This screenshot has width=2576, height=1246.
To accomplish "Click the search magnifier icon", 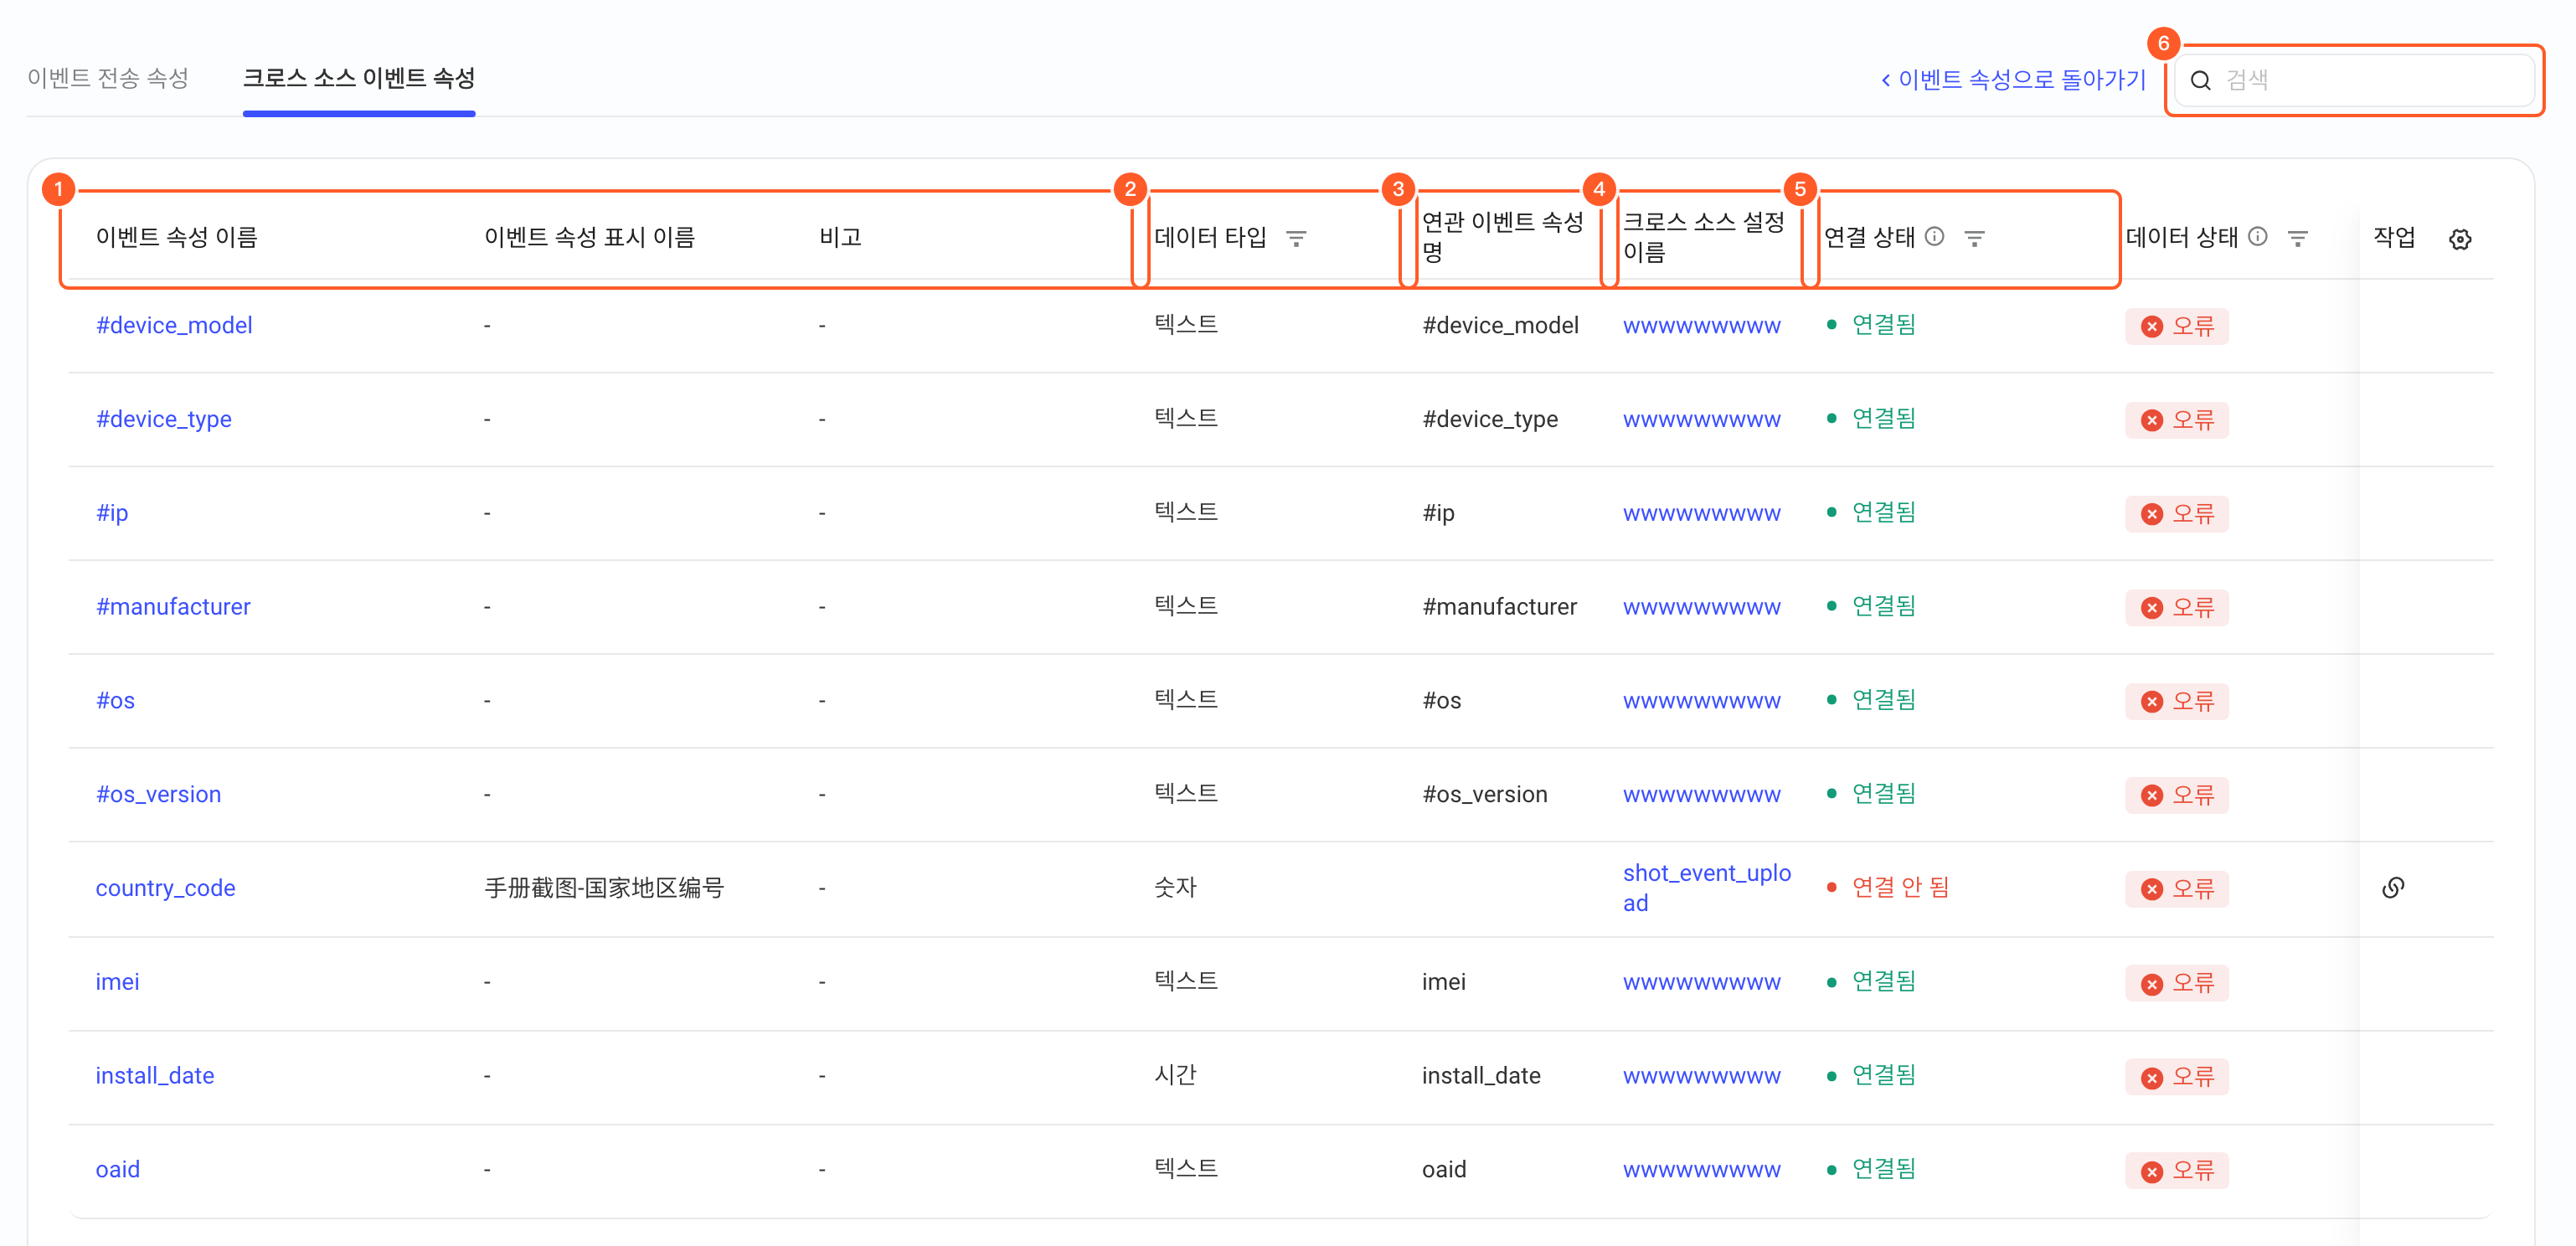I will coord(2200,80).
